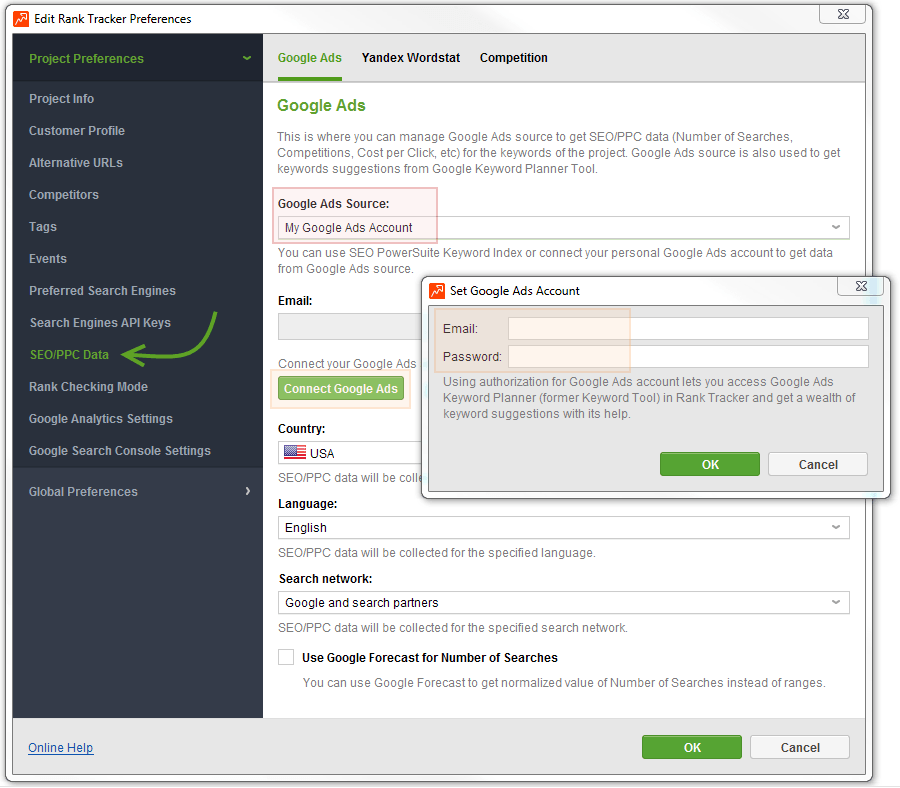The height and width of the screenshot is (788, 900).
Task: Click the app logo in Set Google Ads Account dialog
Action: click(437, 291)
